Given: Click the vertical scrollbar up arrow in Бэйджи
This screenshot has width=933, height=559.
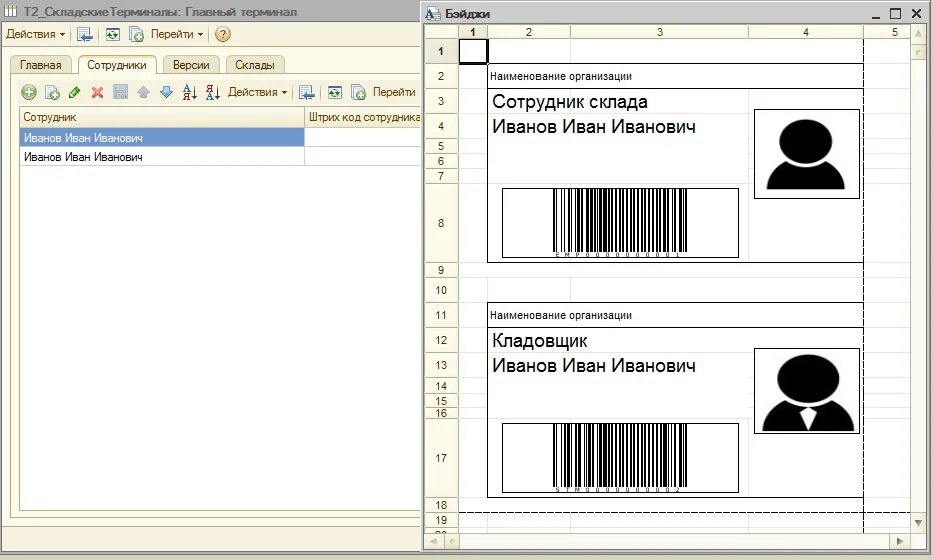Looking at the screenshot, I should 918,35.
